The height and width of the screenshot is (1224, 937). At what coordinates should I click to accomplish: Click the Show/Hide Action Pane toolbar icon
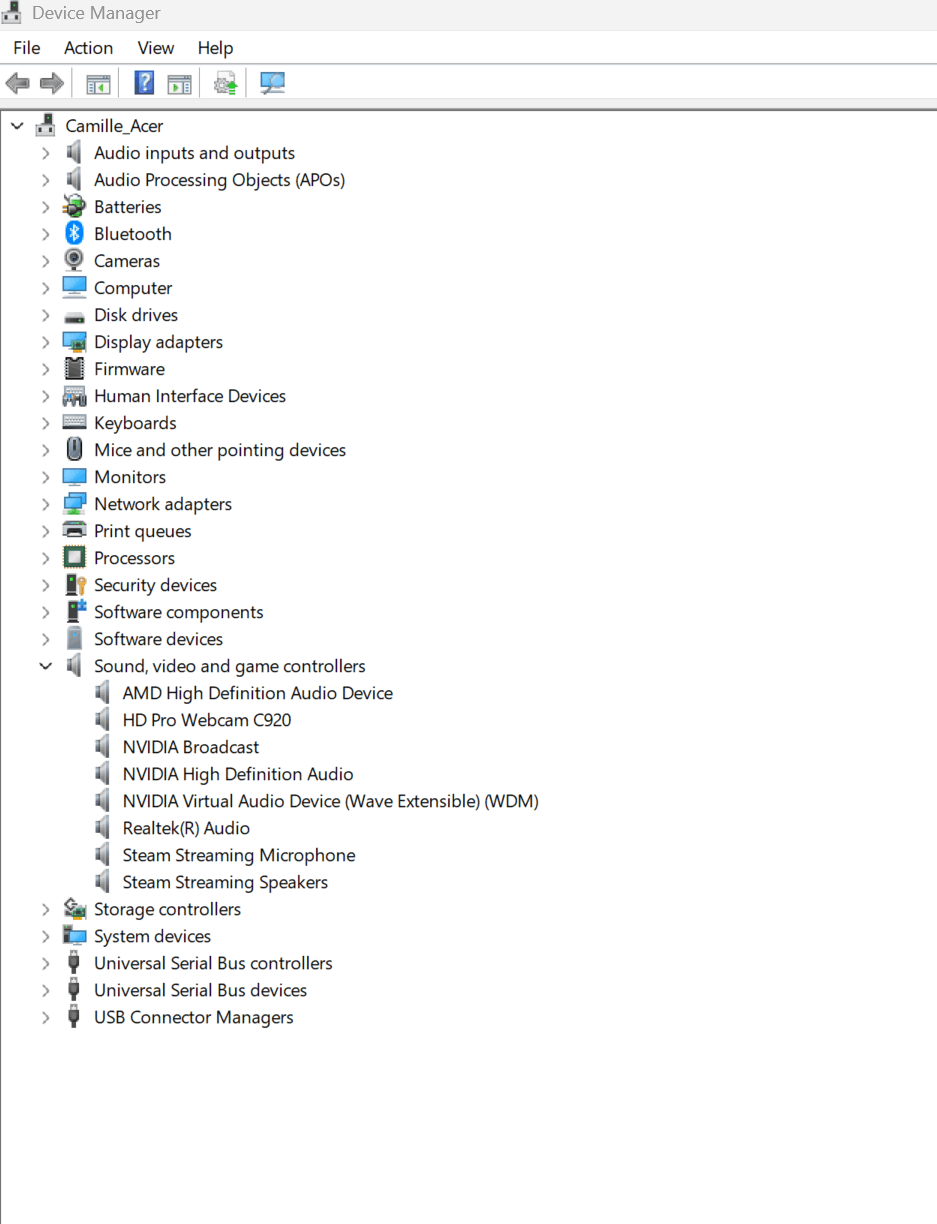(179, 84)
